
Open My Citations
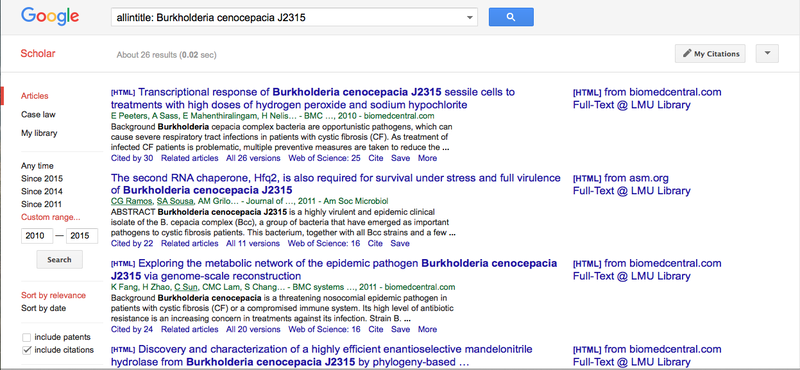click(x=710, y=54)
